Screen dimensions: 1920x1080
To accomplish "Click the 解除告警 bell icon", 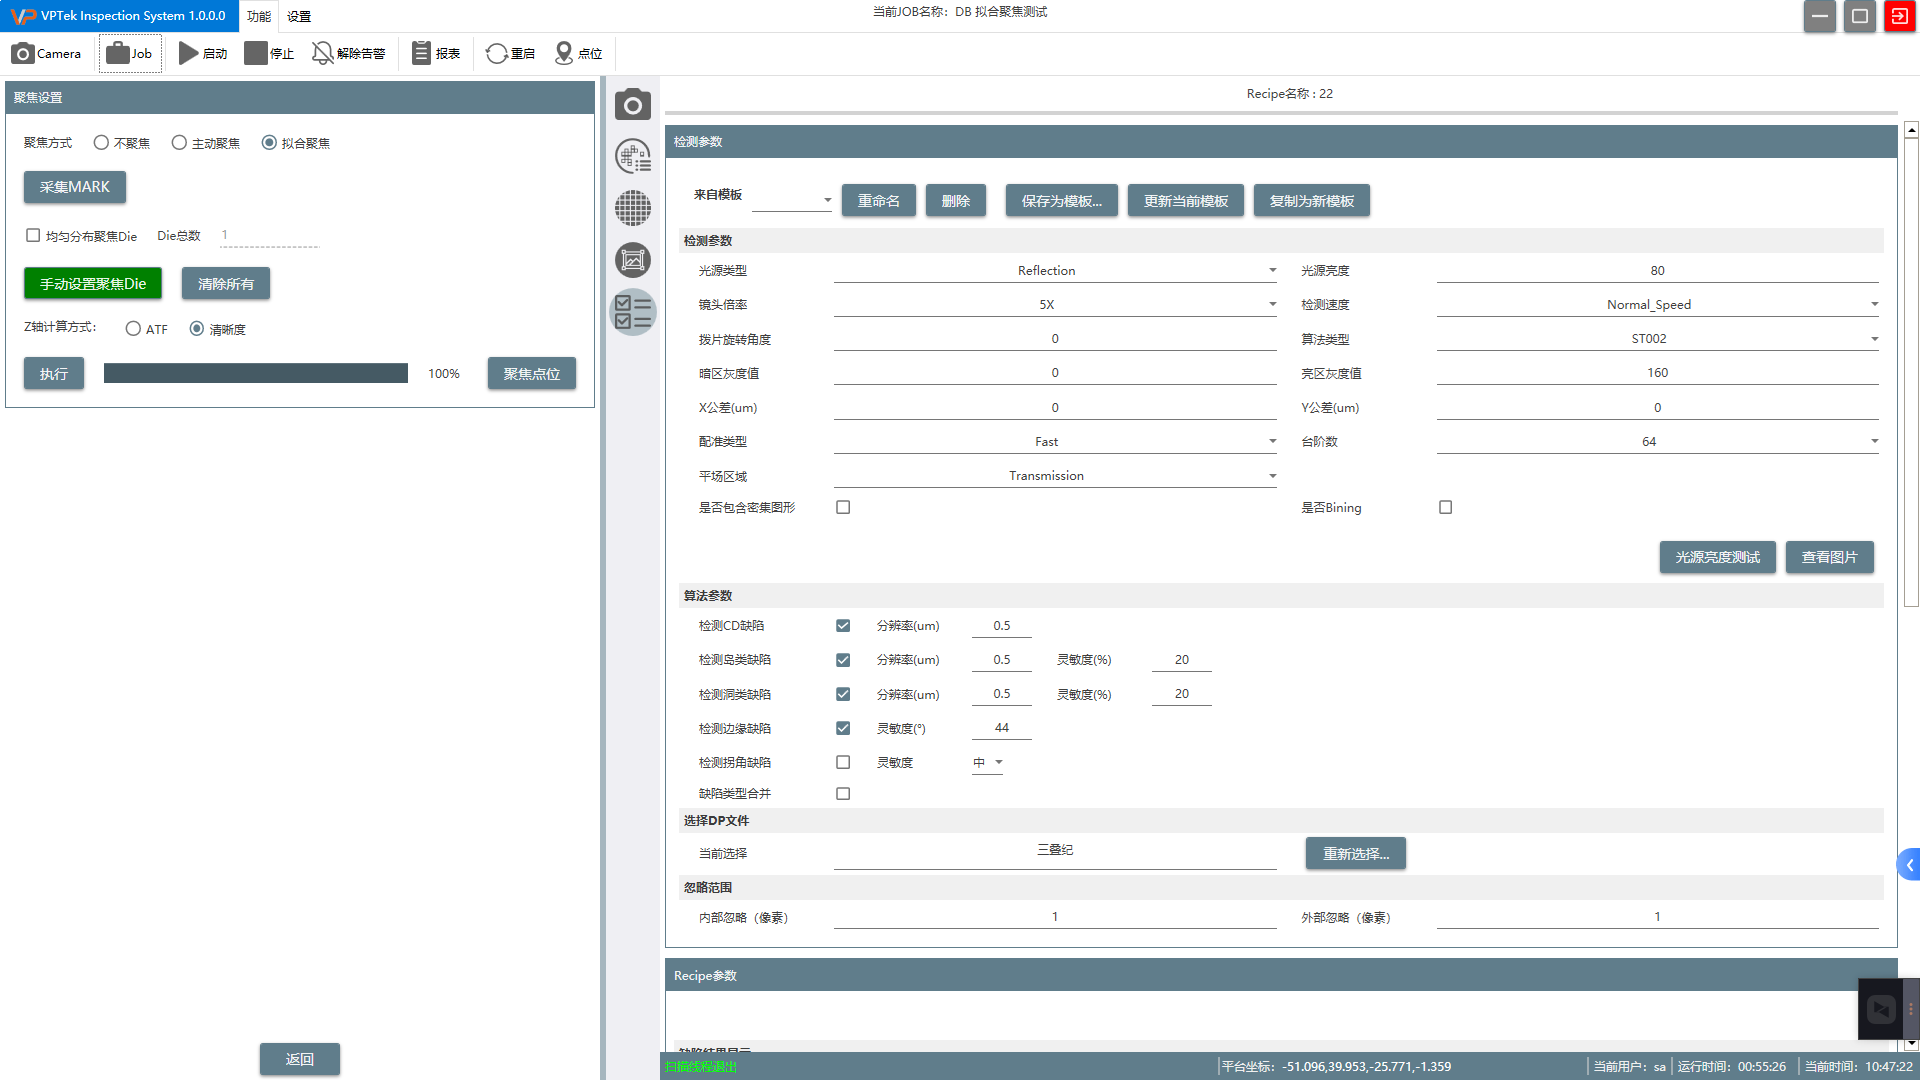I will tap(322, 54).
